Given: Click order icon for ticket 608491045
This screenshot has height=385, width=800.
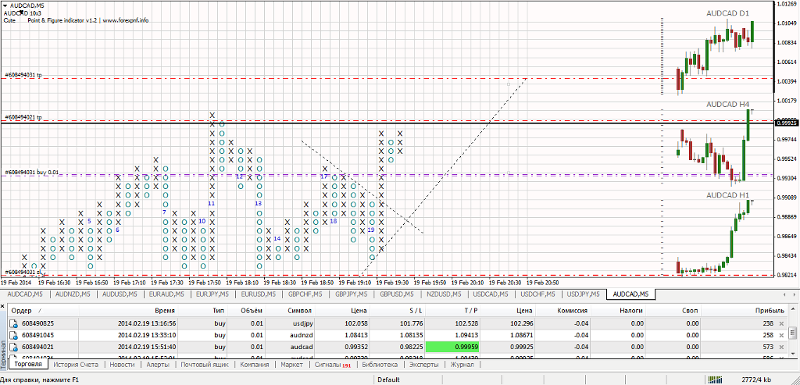Looking at the screenshot, I should click(x=14, y=335).
